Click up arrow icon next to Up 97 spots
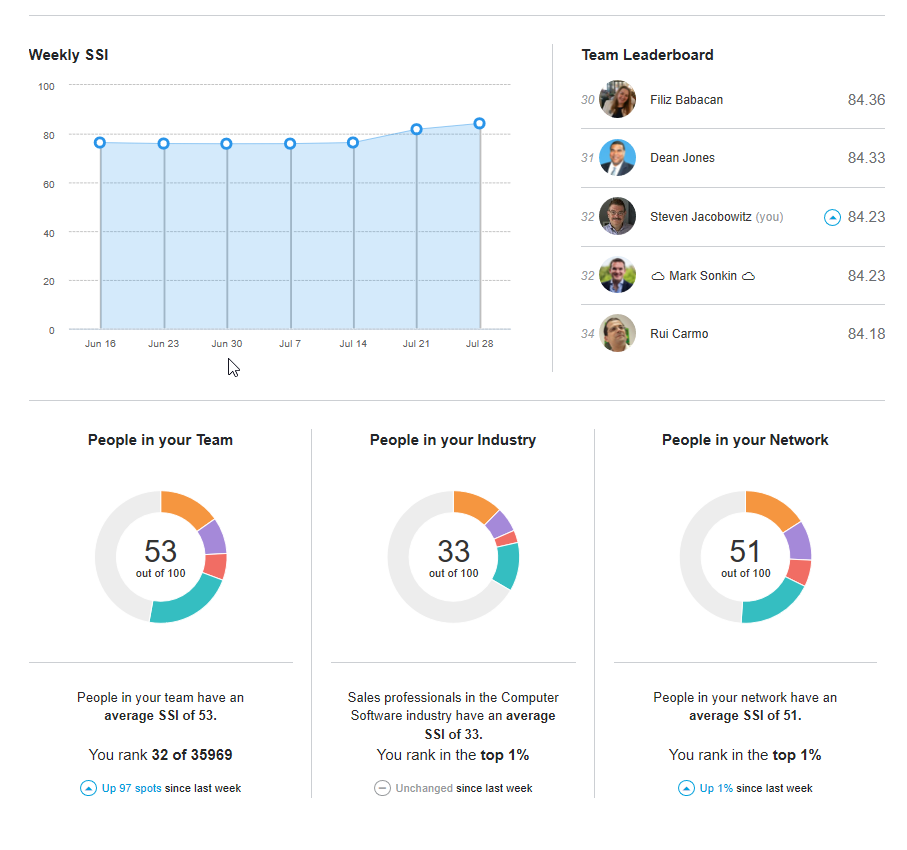The image size is (907, 850). click(88, 788)
